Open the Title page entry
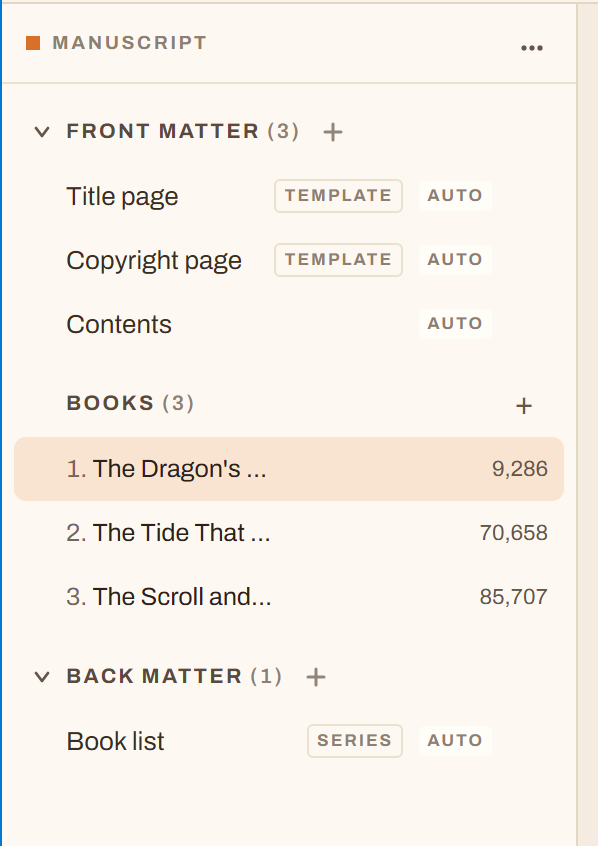 click(122, 197)
